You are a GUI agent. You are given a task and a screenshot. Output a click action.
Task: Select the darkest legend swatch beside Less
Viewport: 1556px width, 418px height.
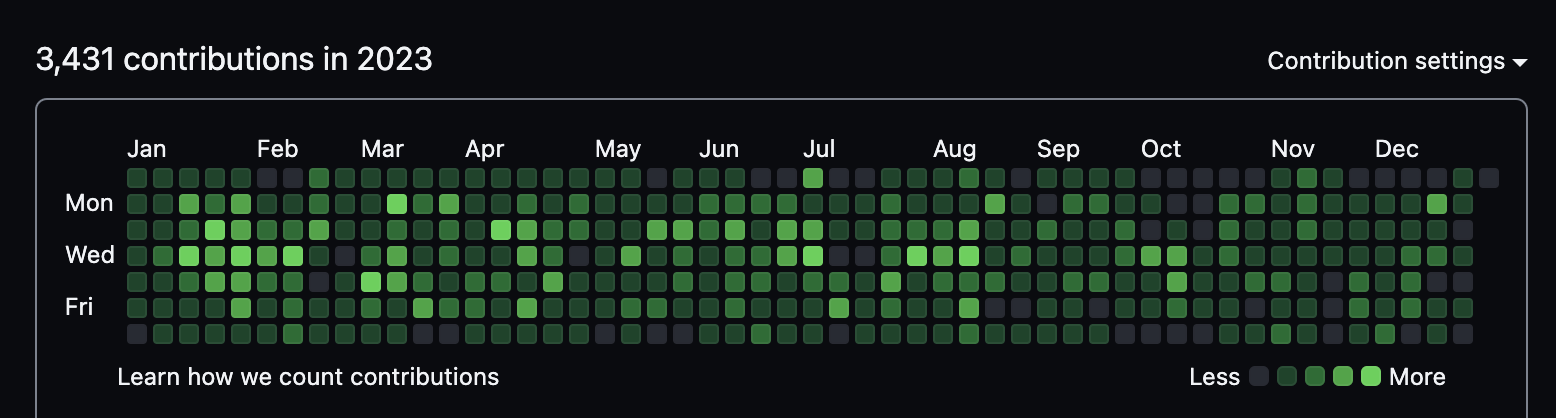(x=1259, y=377)
